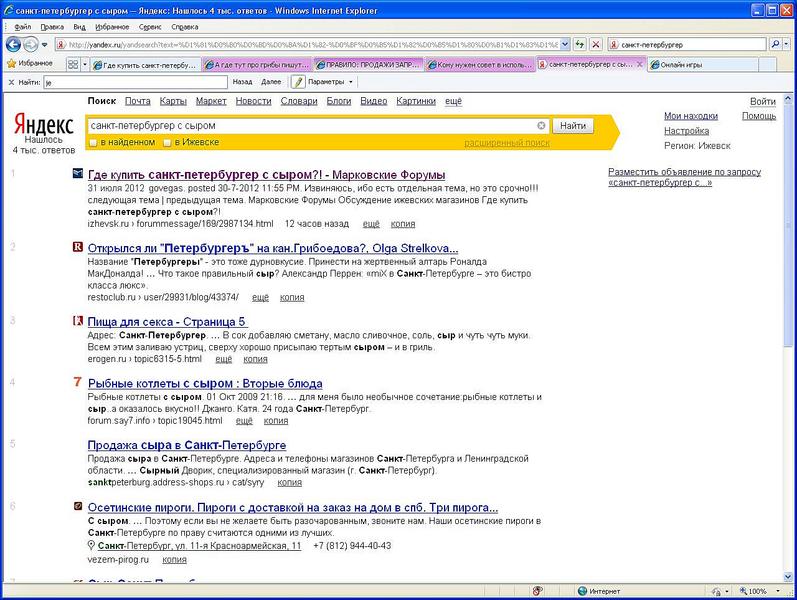Click the Найти find-on-page text field
Viewport: 797px width, 600px height.
tap(135, 82)
